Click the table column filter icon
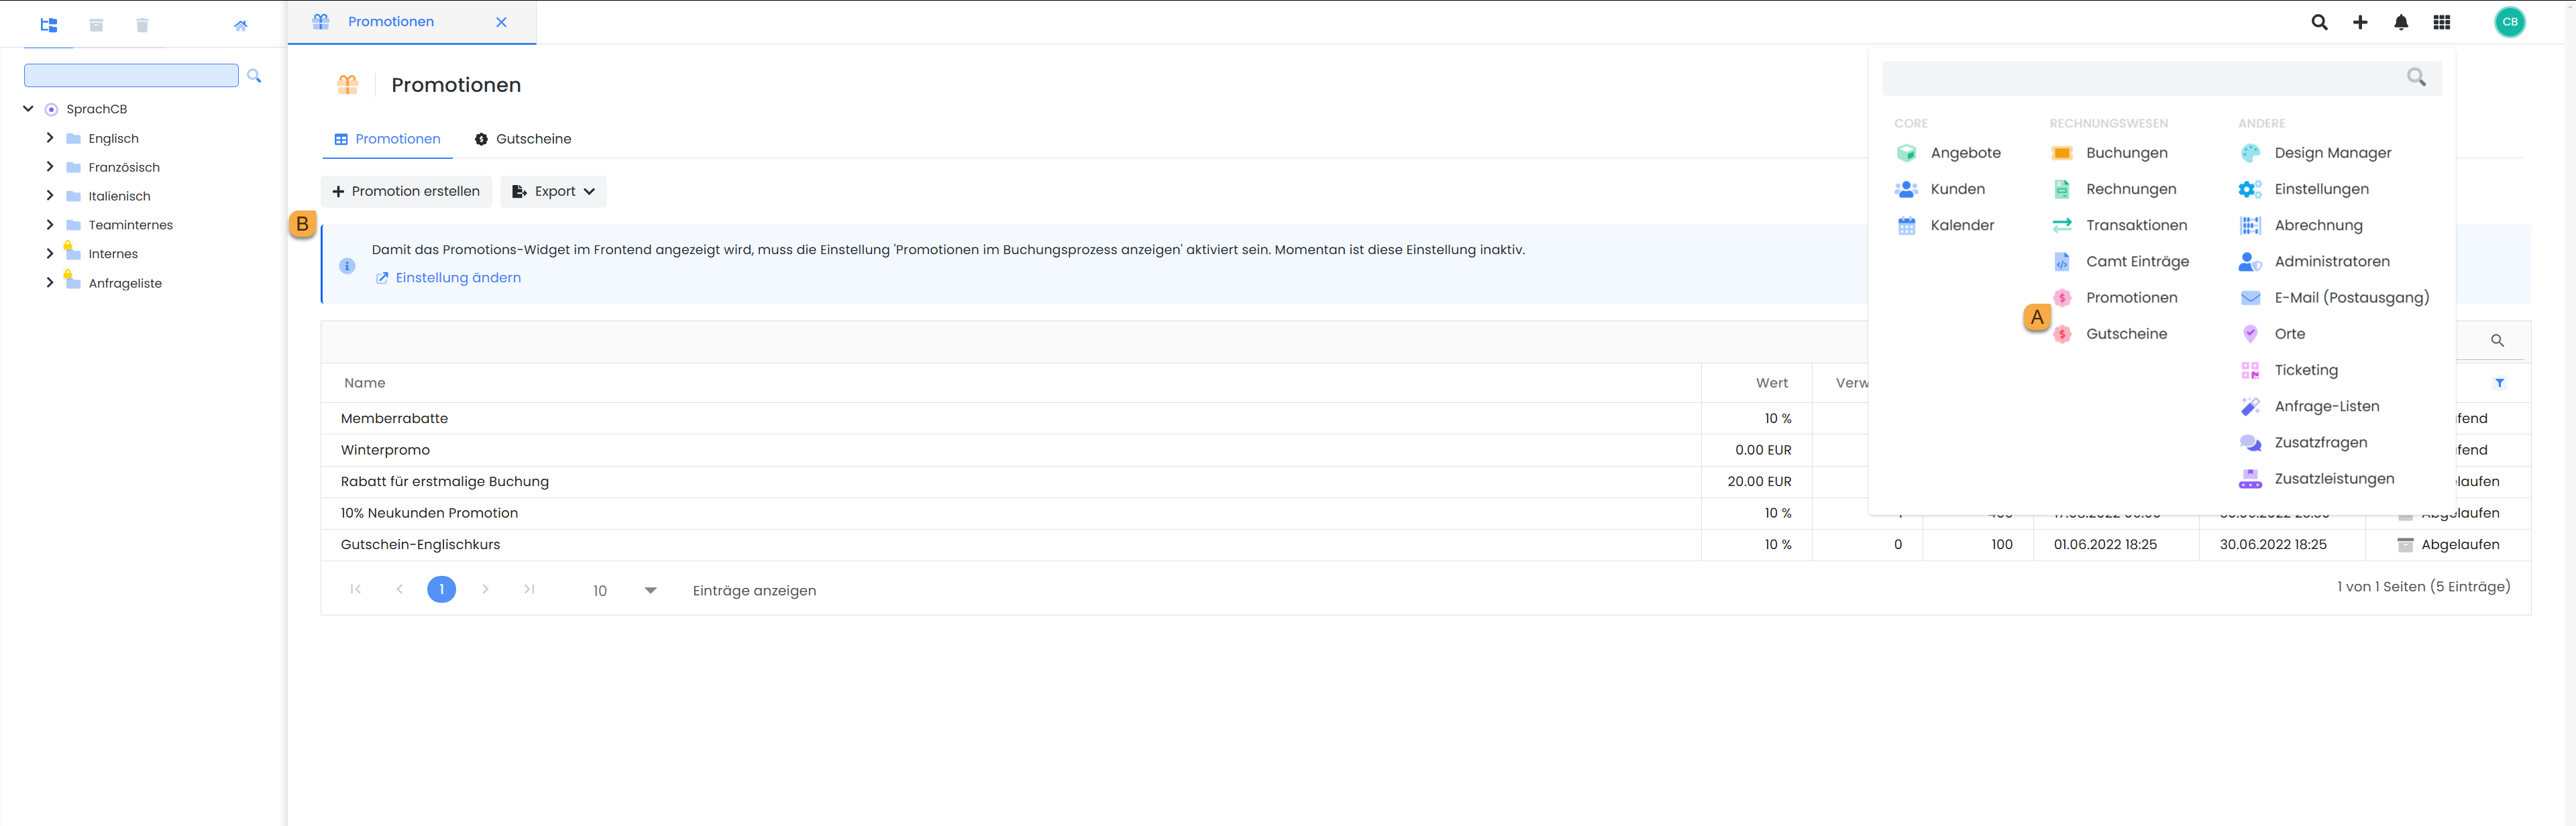The image size is (2576, 826). [x=2499, y=383]
